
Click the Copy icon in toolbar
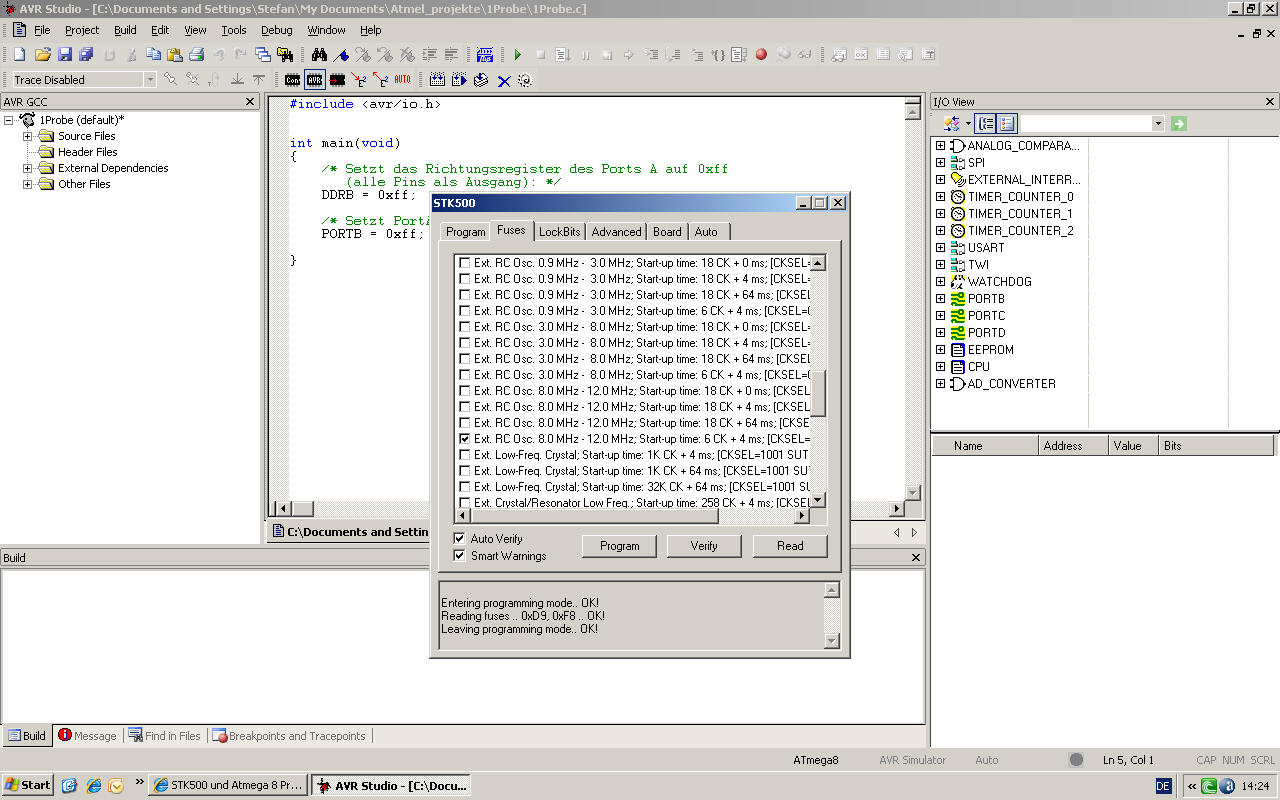(153, 55)
